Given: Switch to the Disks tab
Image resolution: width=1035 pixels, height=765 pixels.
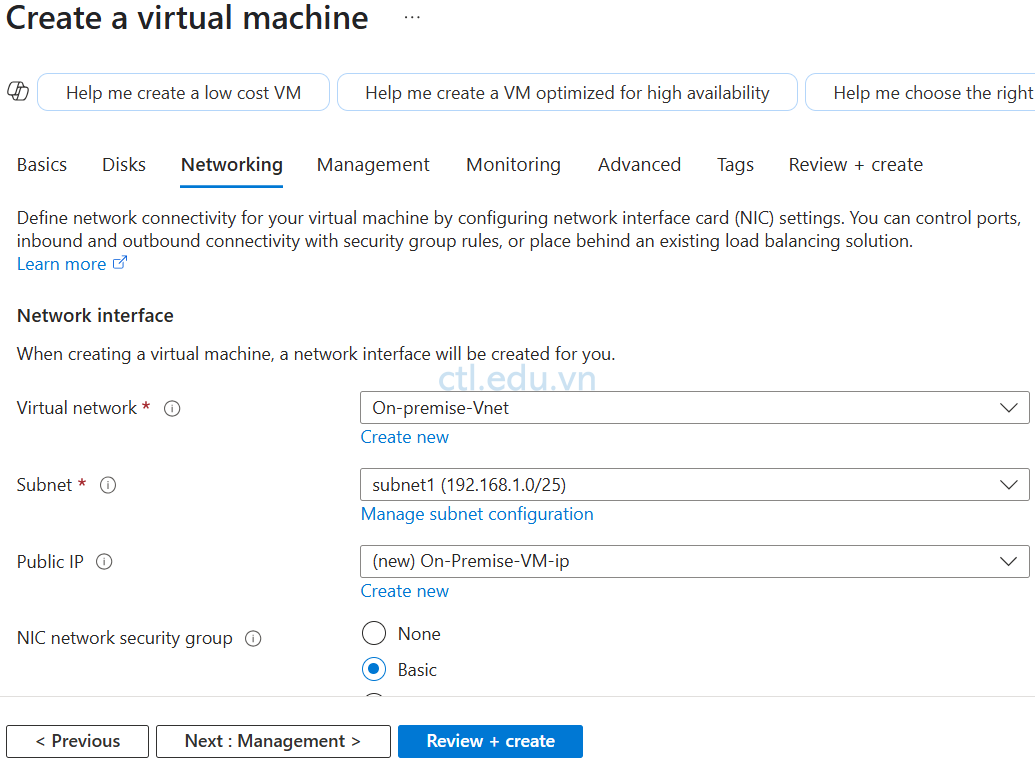Looking at the screenshot, I should [124, 164].
